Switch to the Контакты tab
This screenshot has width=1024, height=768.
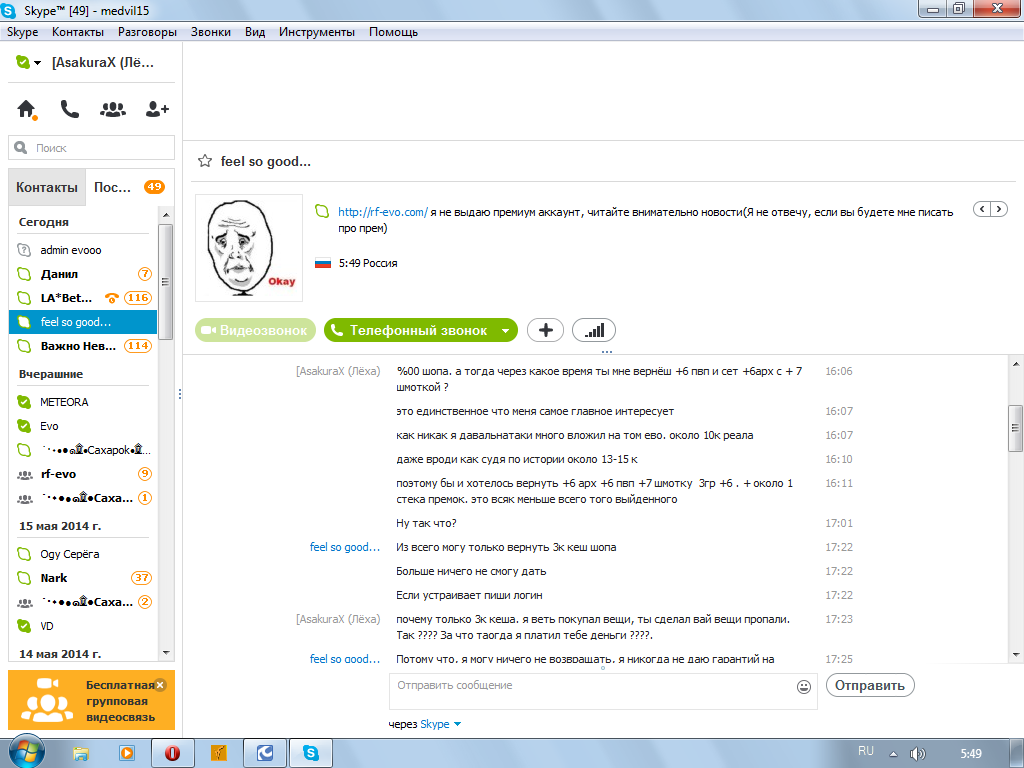pyautogui.click(x=47, y=187)
